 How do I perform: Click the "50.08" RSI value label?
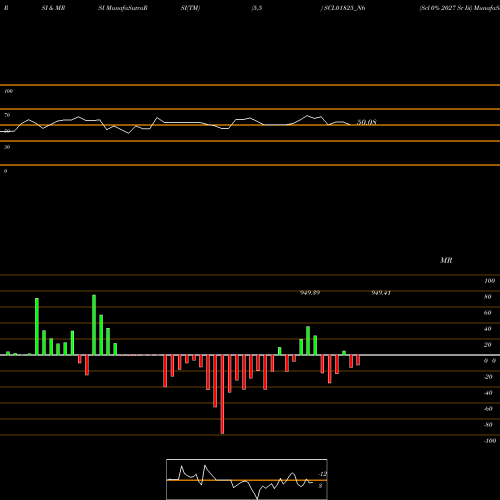367,122
